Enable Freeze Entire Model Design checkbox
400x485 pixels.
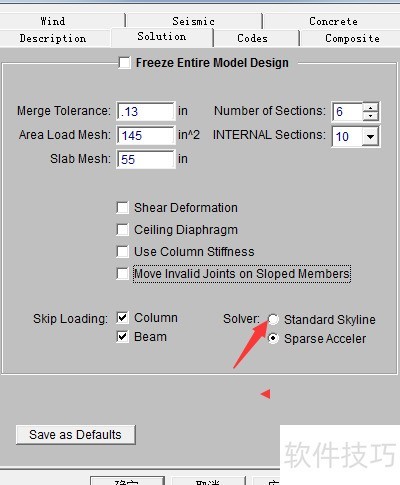124,63
